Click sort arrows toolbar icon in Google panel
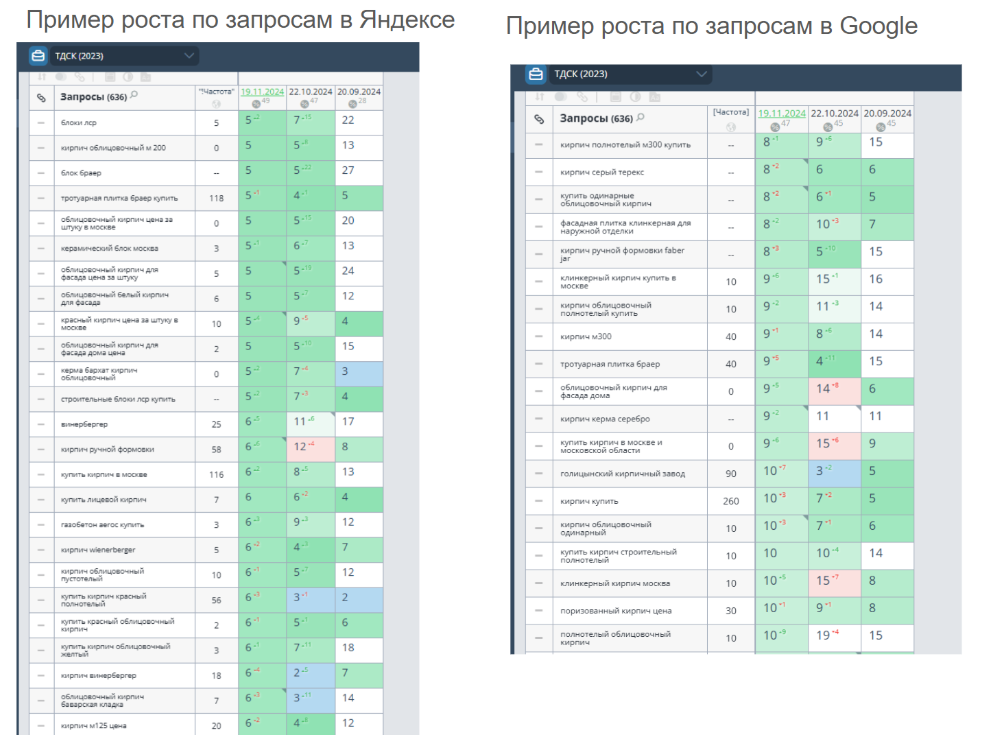Screen dimensions: 1005x735 coord(540,97)
